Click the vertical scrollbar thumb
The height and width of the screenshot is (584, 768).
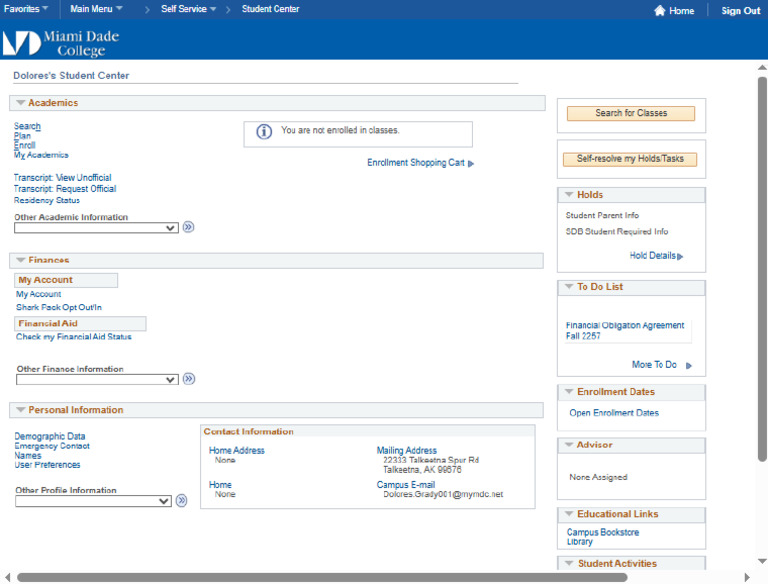click(x=762, y=269)
